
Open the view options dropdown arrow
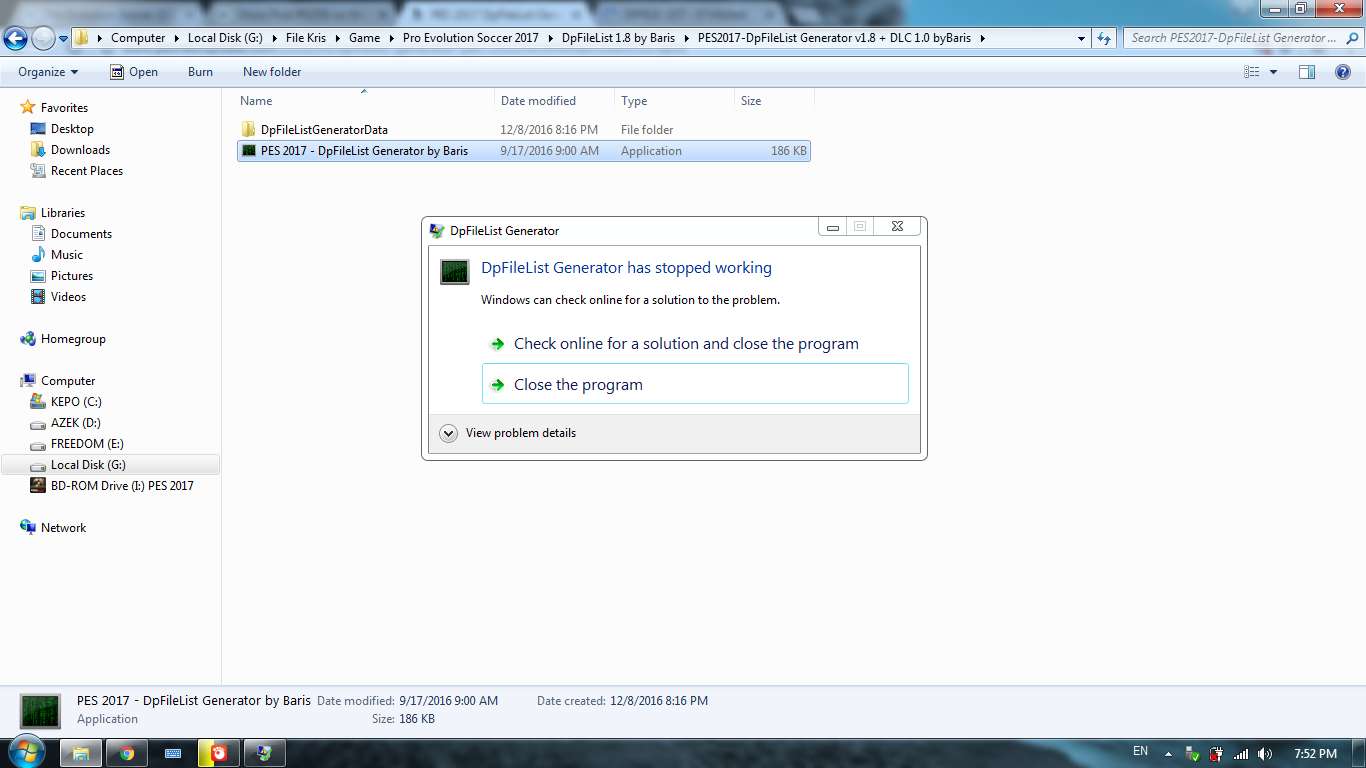pyautogui.click(x=1273, y=72)
